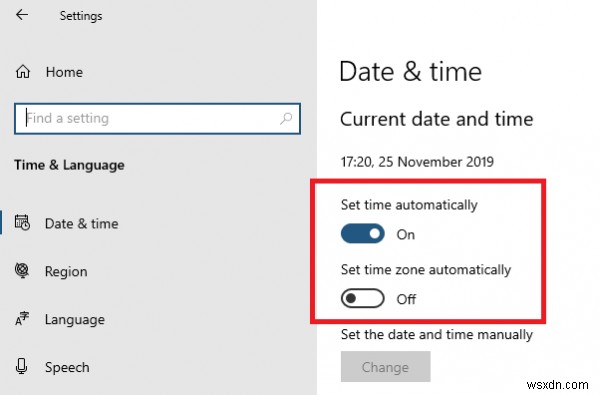
Task: Click the Region globe icon
Action: 22,271
